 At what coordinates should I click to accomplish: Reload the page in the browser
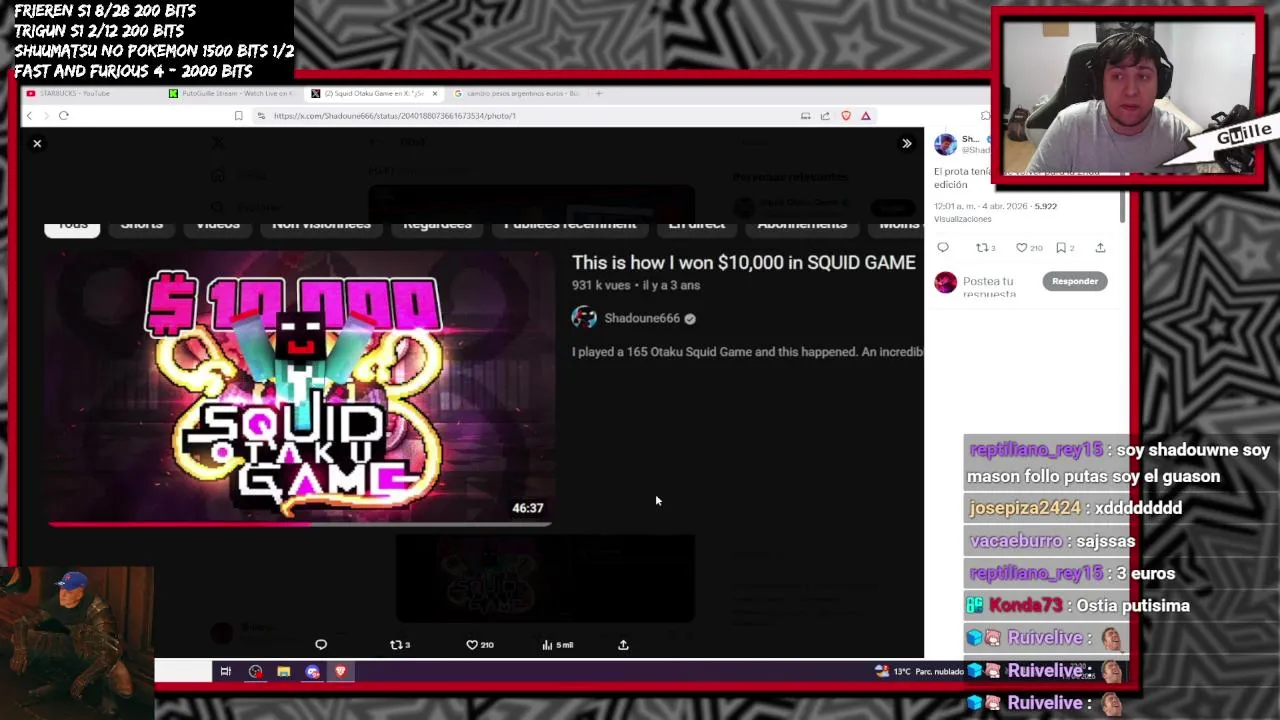click(x=64, y=116)
